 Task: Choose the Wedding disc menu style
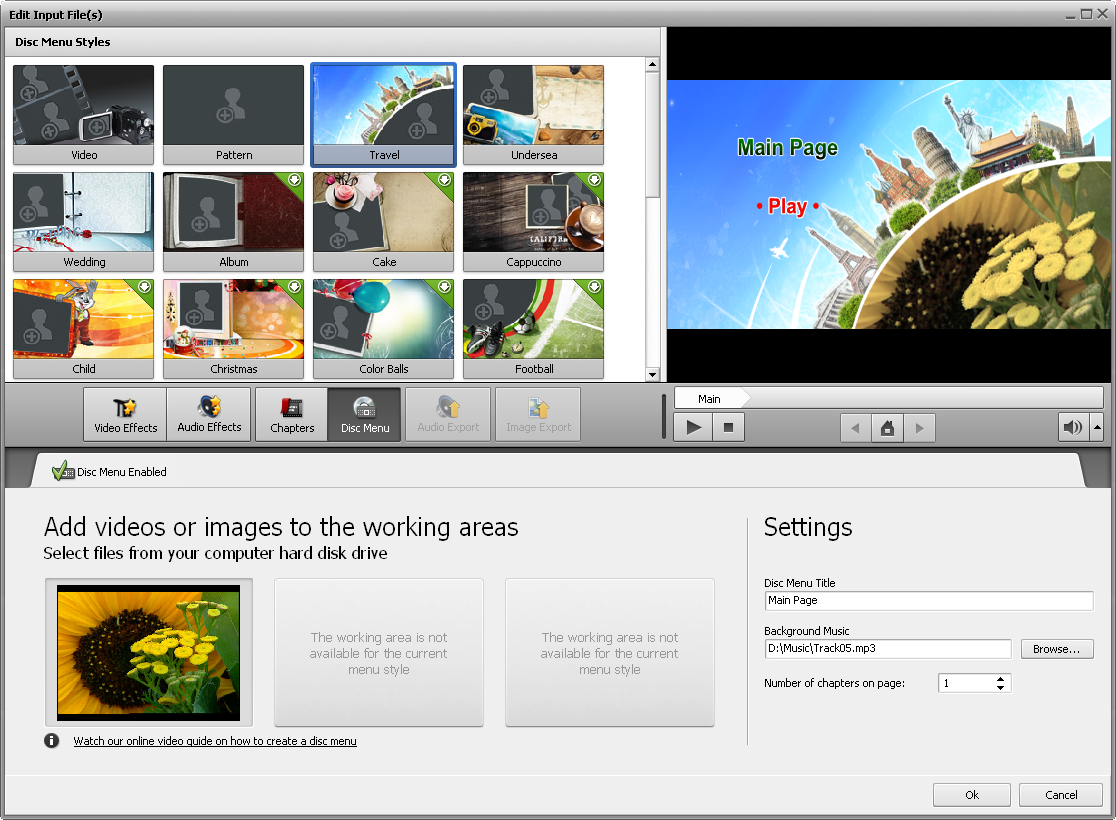coord(84,221)
